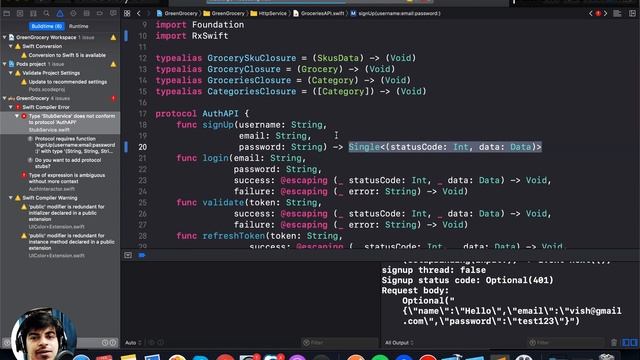Collapse Swift Conversion group
This screenshot has width=640, height=360.
11,46
